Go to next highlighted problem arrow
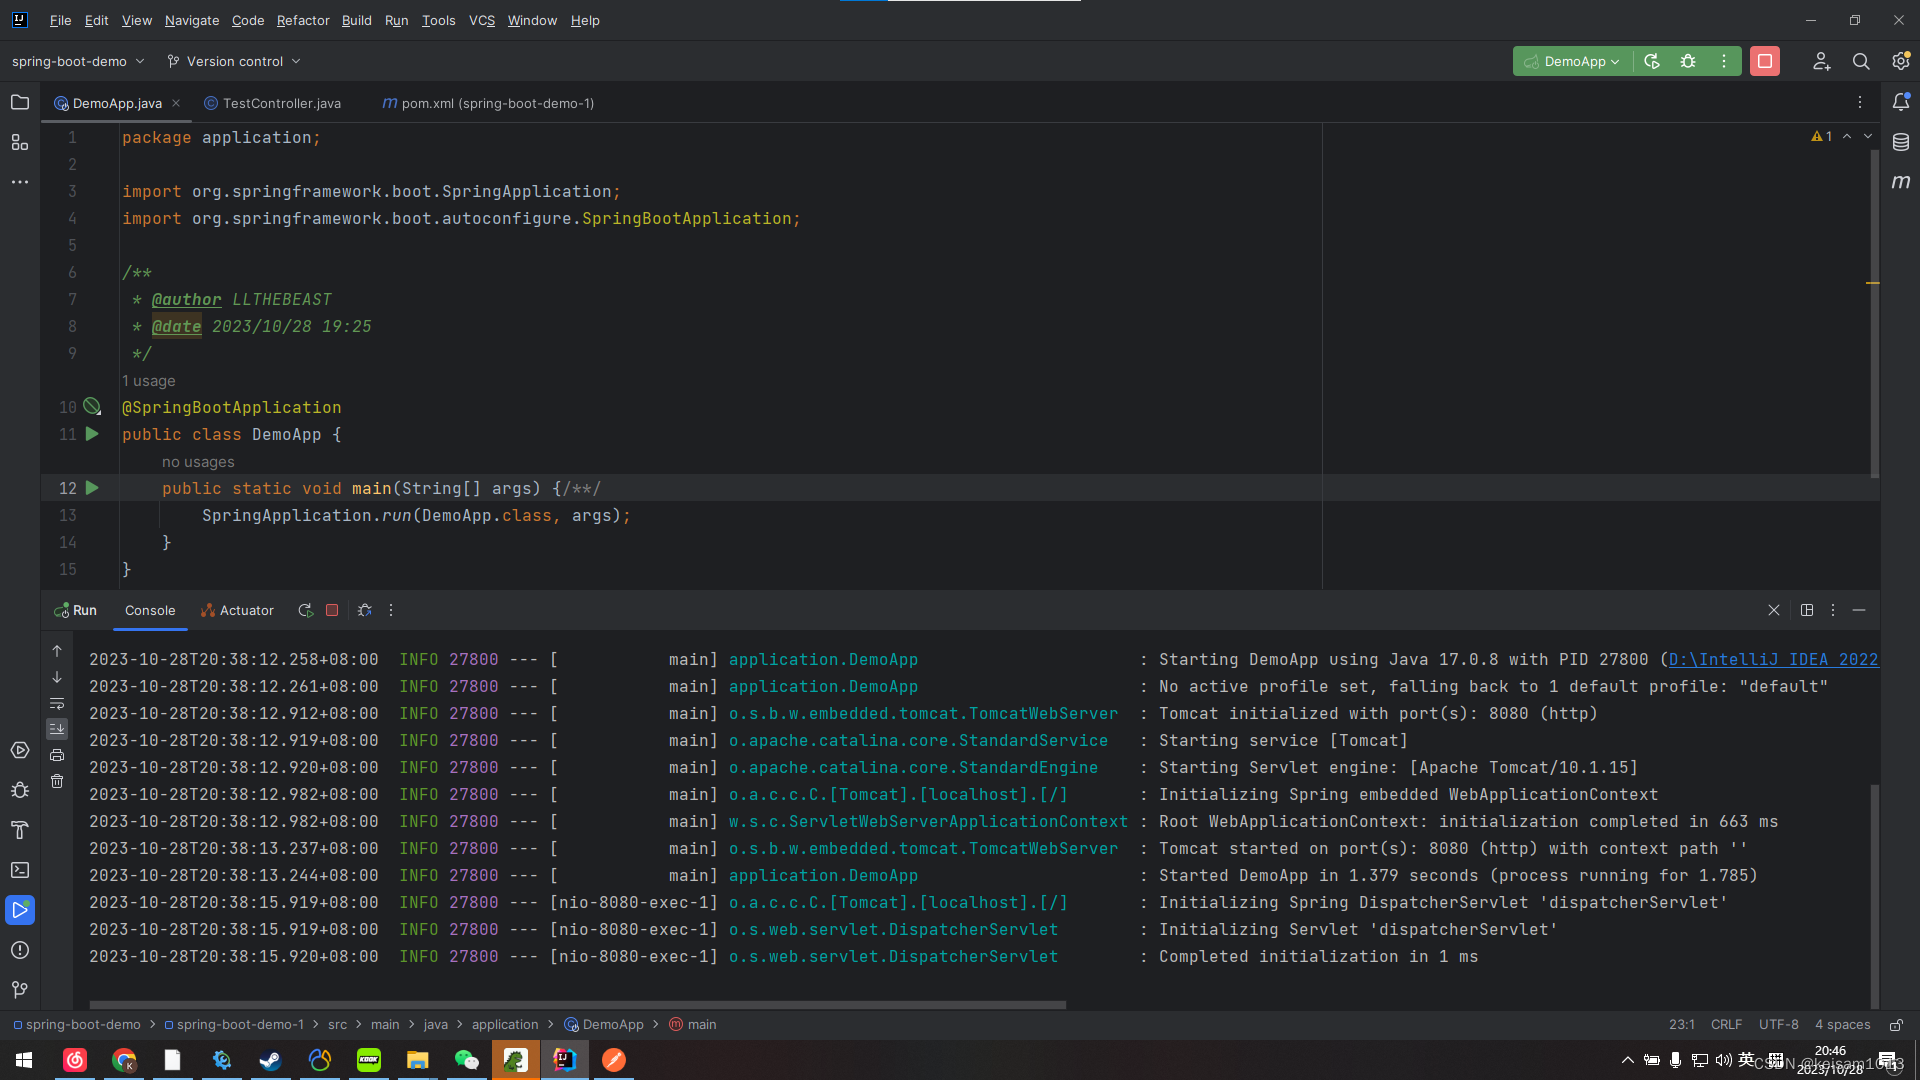Screen dimensions: 1920x1080 [1868, 136]
